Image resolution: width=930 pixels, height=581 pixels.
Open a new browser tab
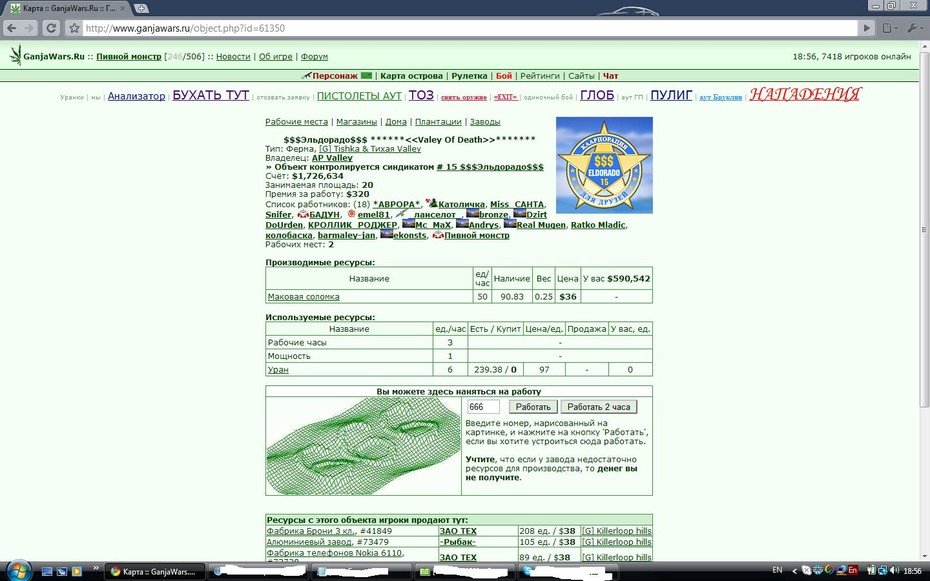pos(141,8)
